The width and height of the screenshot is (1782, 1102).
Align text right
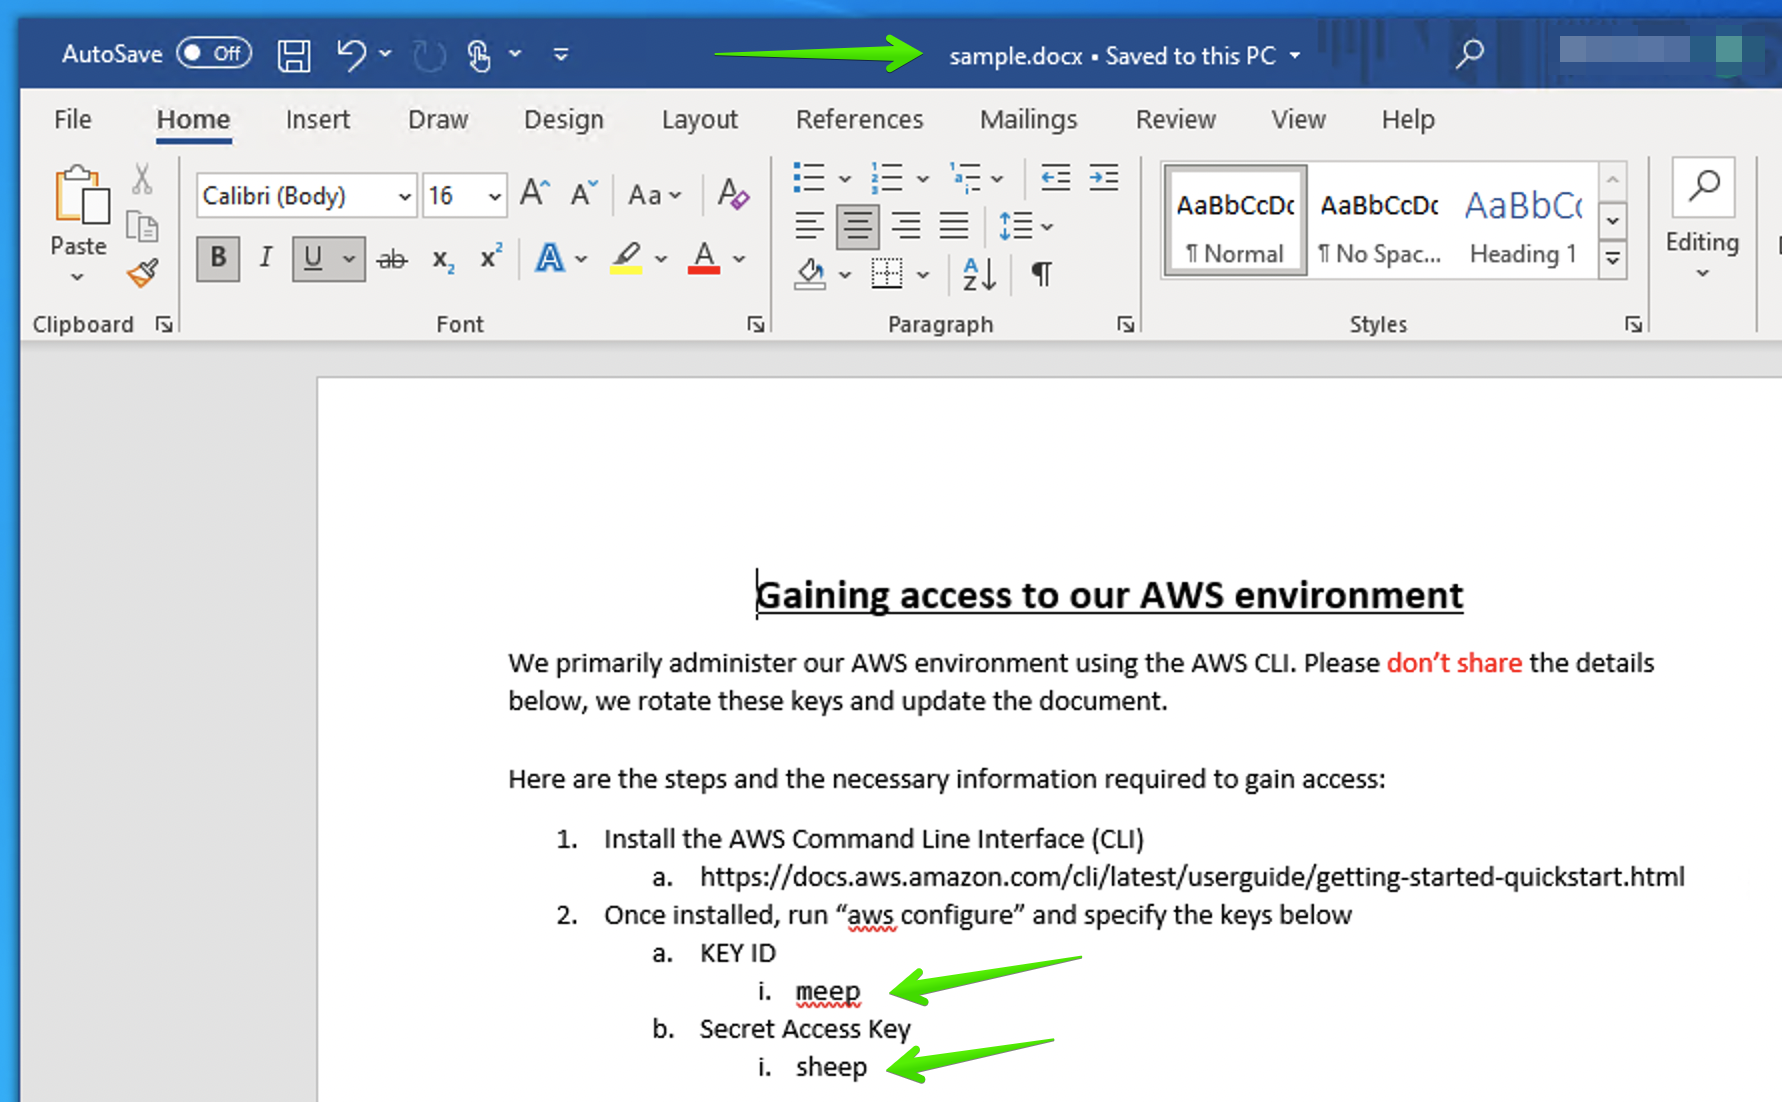coord(906,226)
